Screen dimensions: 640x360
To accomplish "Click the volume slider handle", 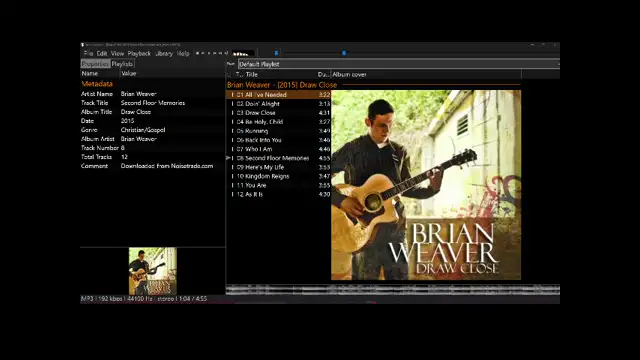I will pos(276,53).
